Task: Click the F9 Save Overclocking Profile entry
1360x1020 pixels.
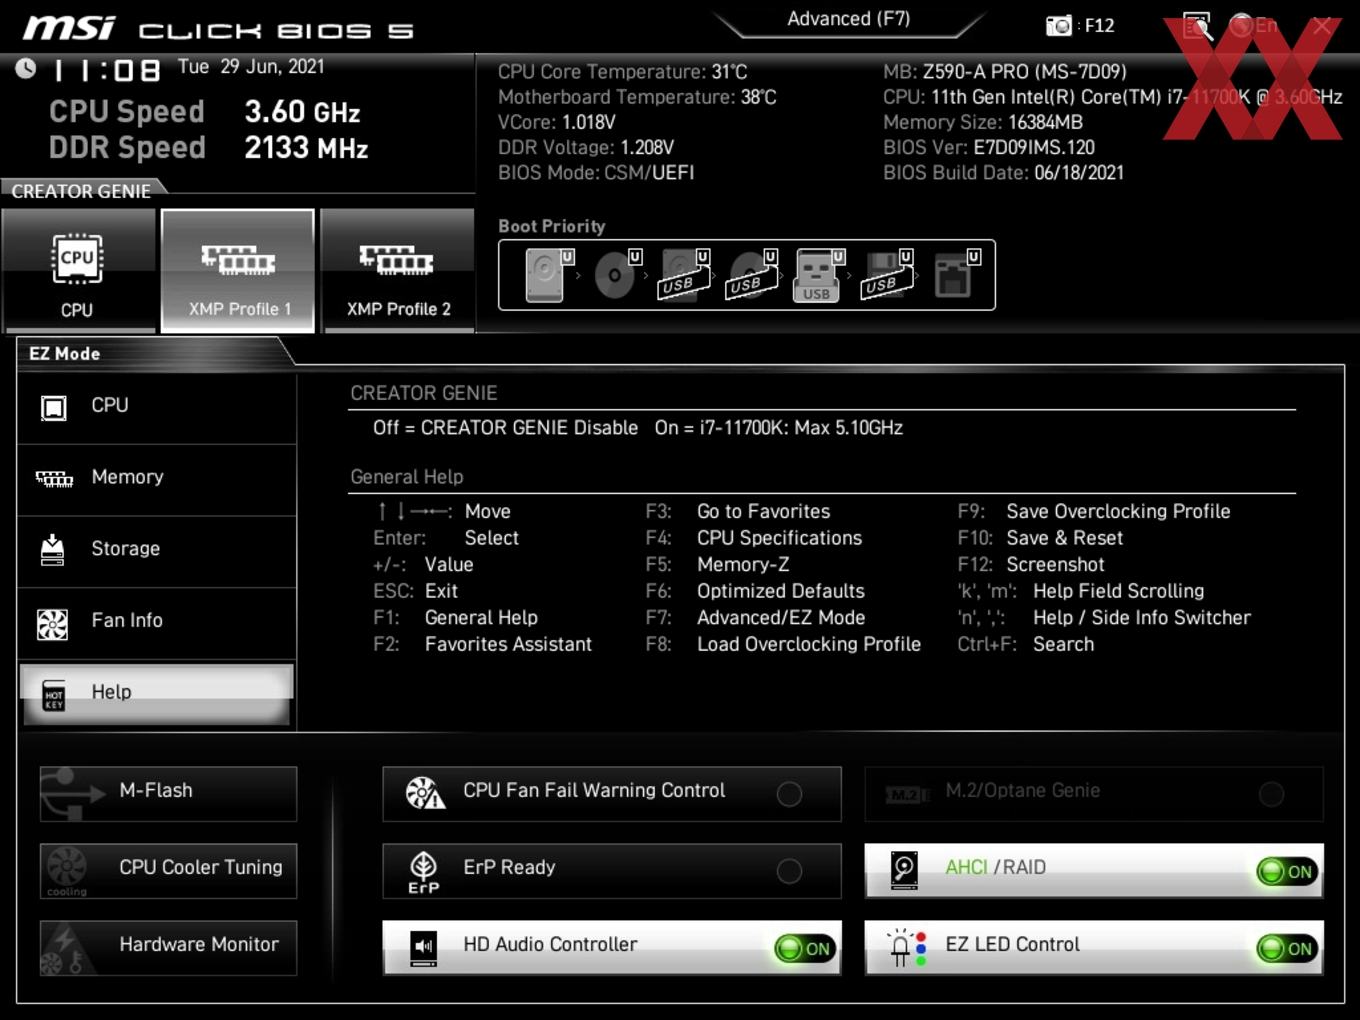Action: 1094,512
